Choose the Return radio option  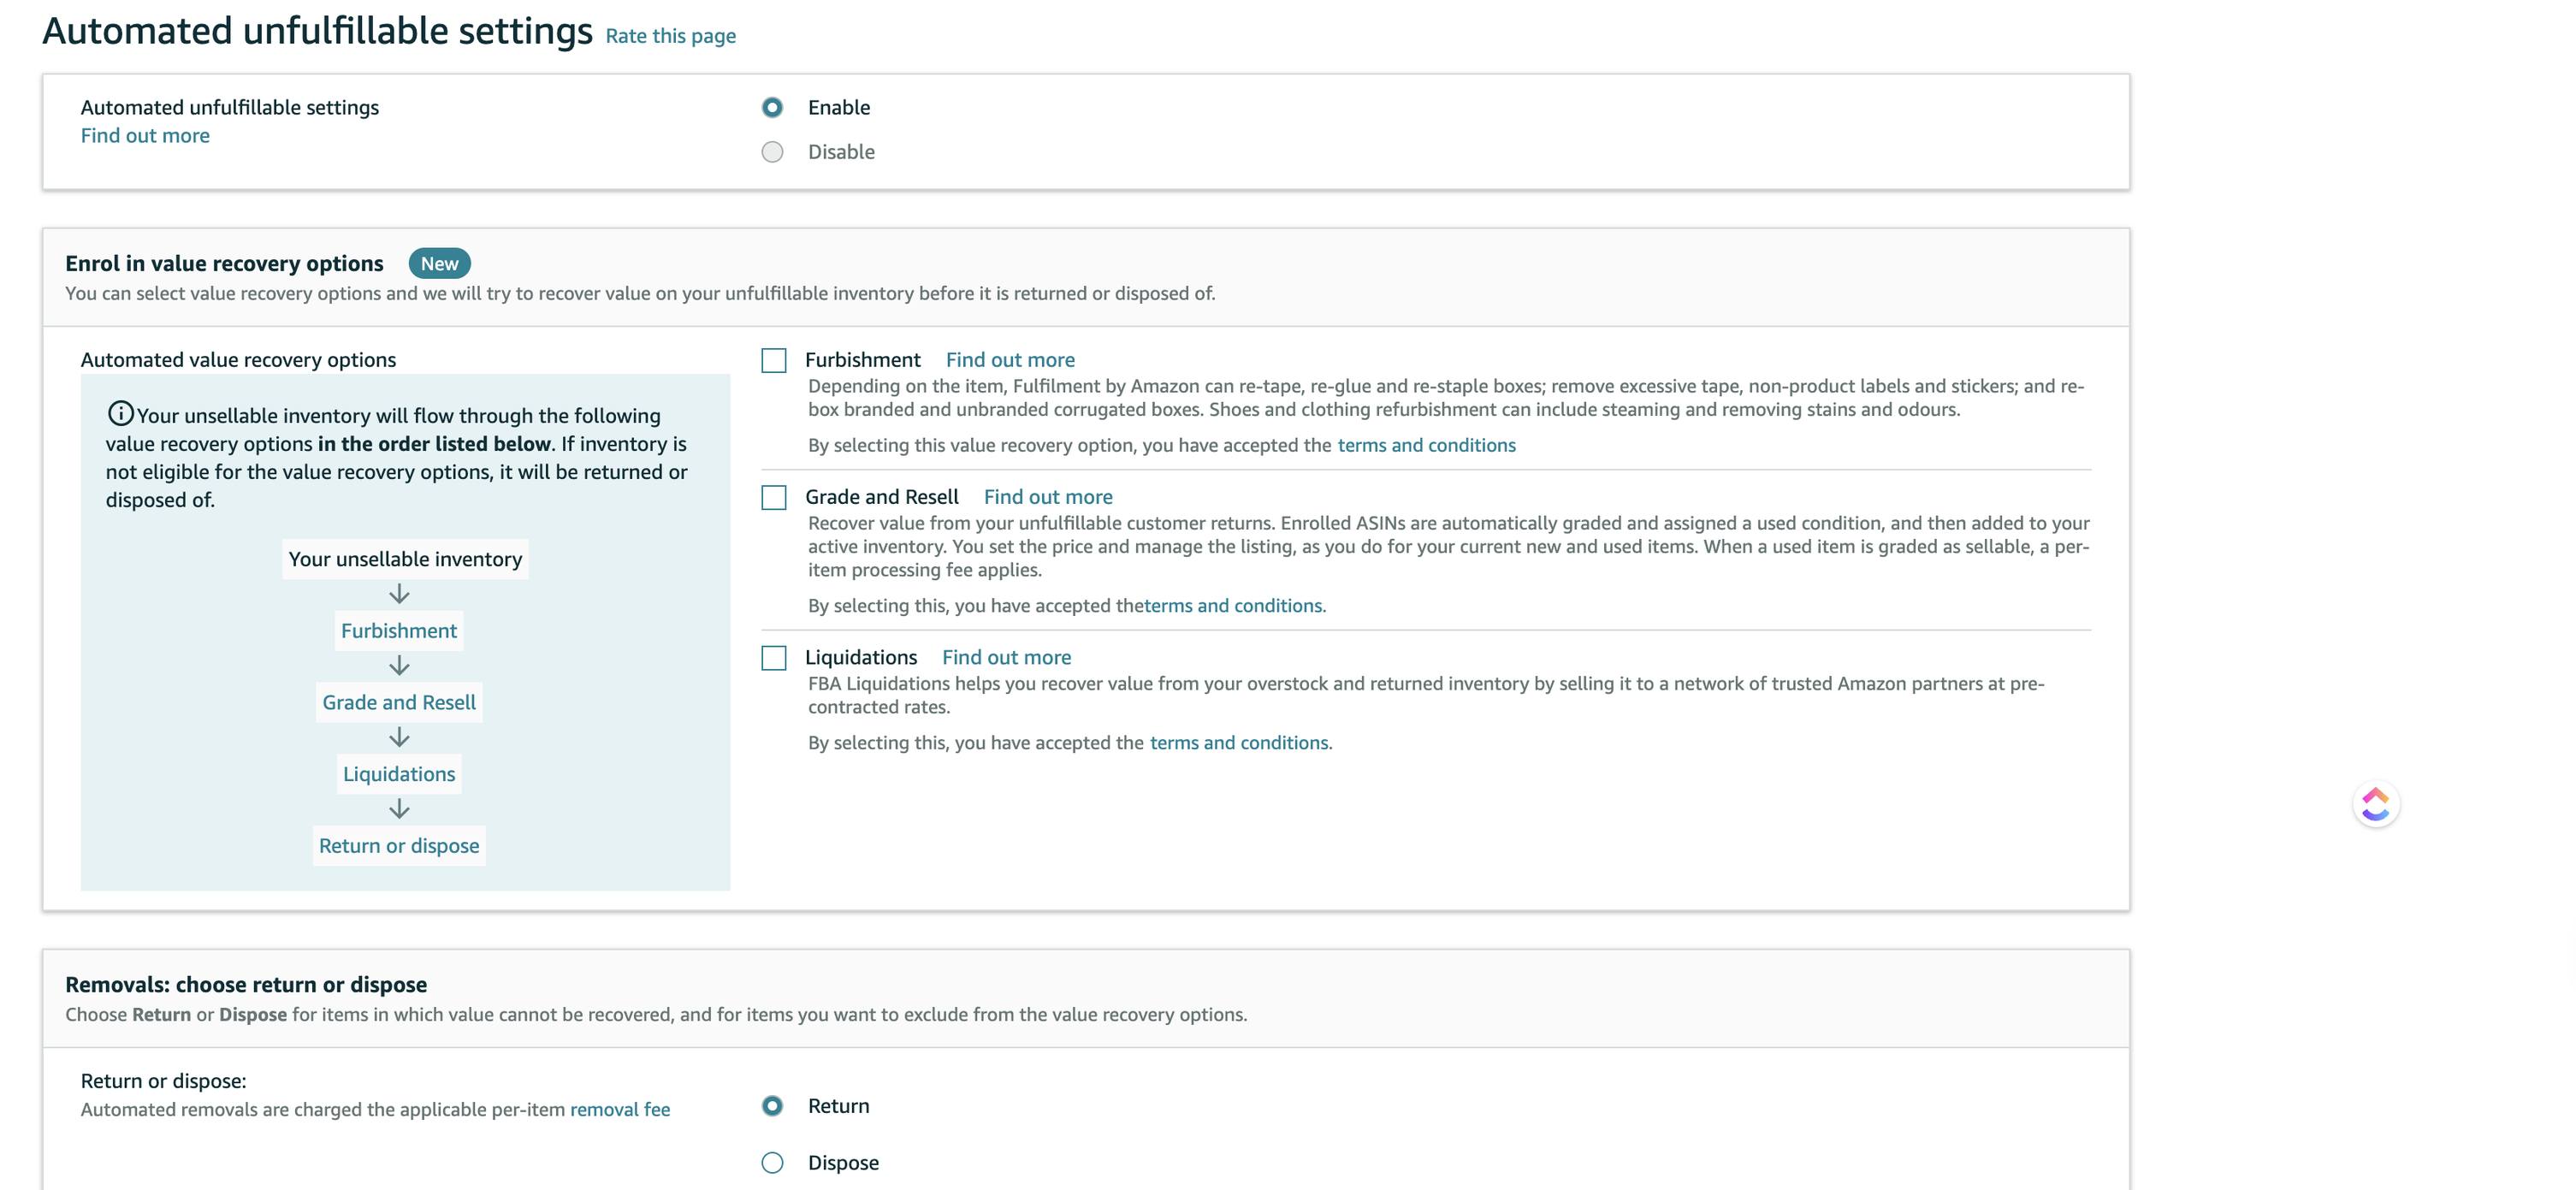pos(772,1106)
